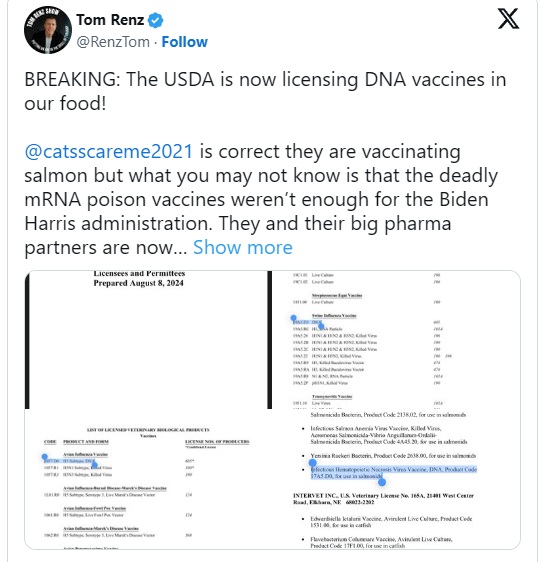The width and height of the screenshot is (545, 562).
Task: Open the bottom-right Intervet product list image
Action: point(396,479)
